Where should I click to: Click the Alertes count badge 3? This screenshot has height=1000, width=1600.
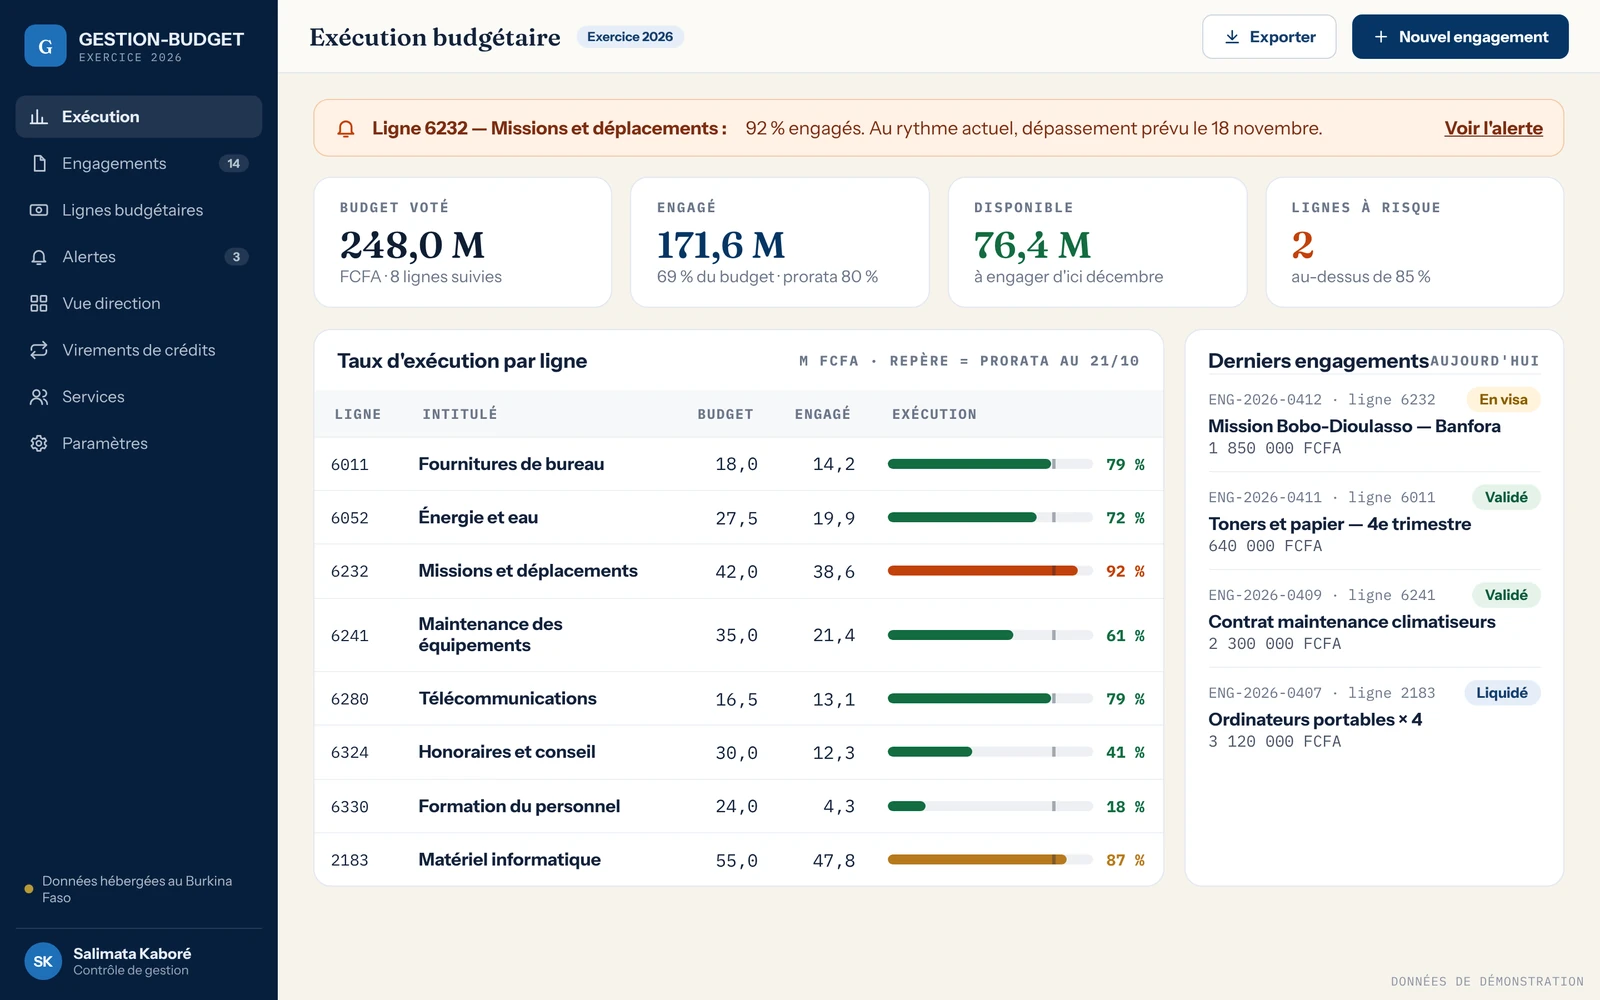coord(236,257)
